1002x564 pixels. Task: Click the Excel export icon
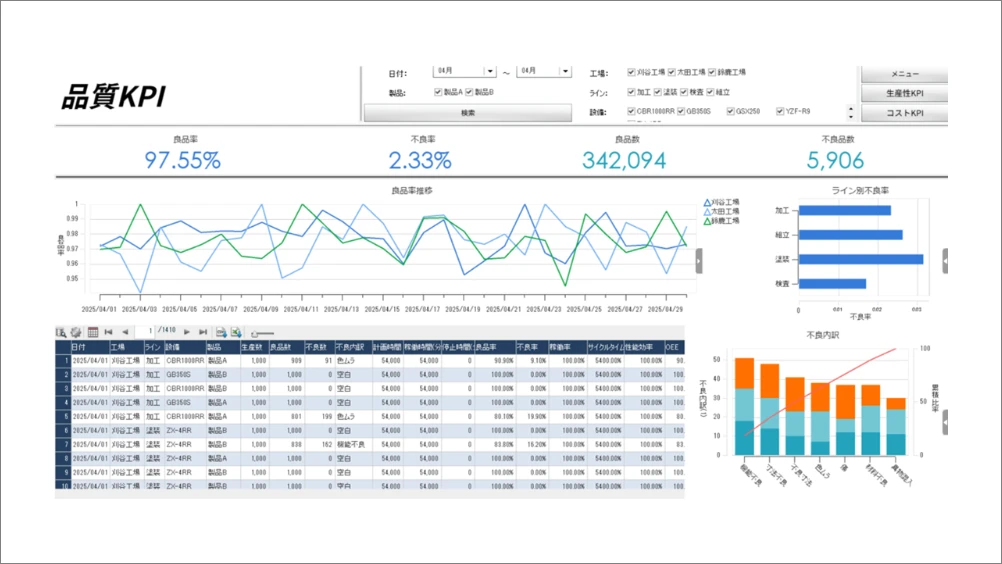click(236, 332)
